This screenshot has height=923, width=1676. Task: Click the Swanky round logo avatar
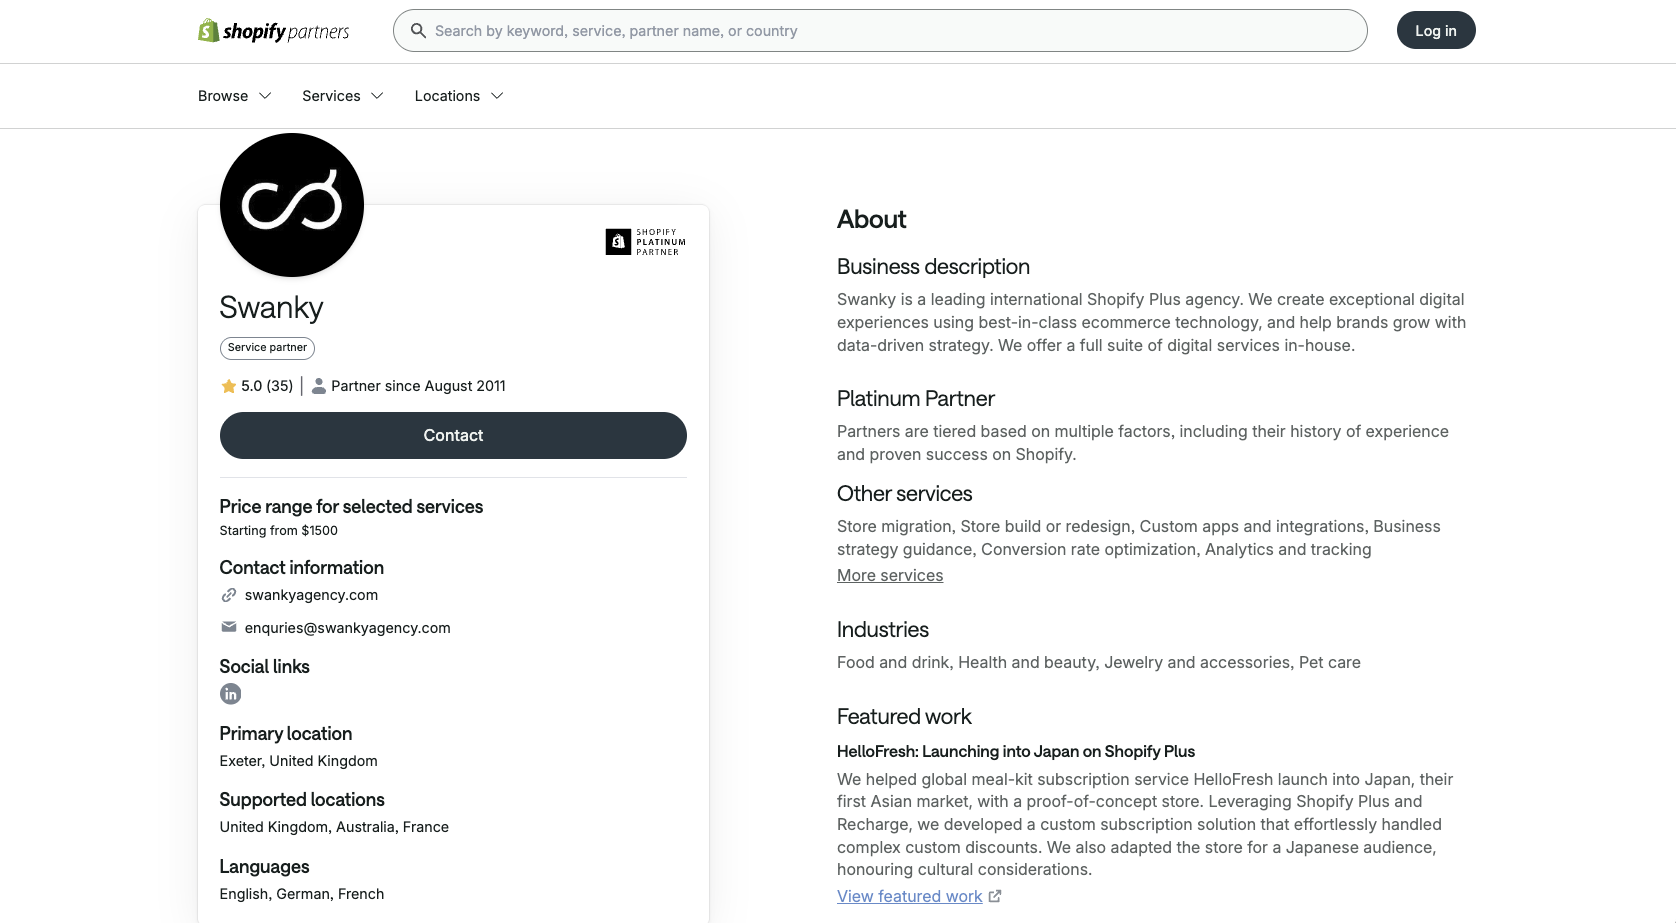(292, 205)
